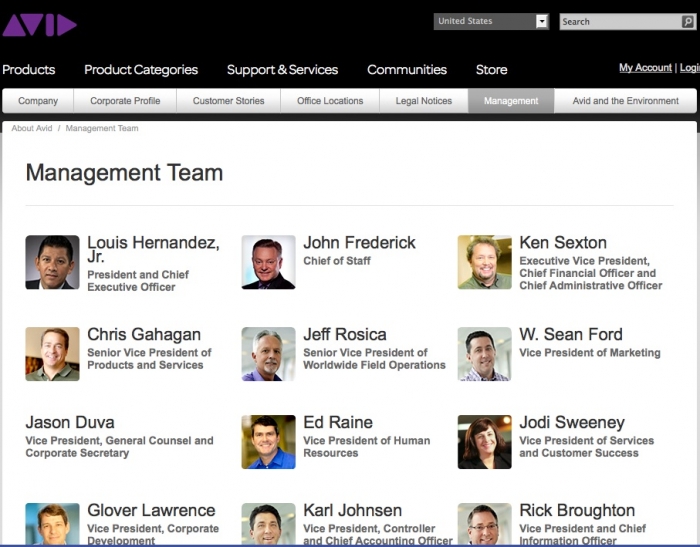Click Jodi Sweeney's photo
700x547 pixels.
pyautogui.click(x=484, y=442)
